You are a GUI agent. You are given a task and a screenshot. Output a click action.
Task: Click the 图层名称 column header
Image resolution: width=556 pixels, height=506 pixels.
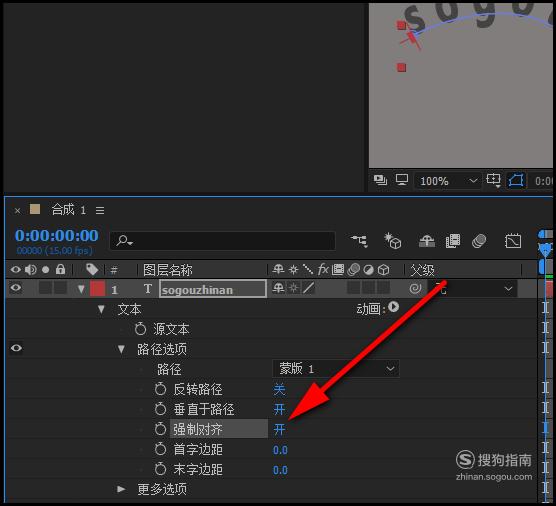[168, 270]
